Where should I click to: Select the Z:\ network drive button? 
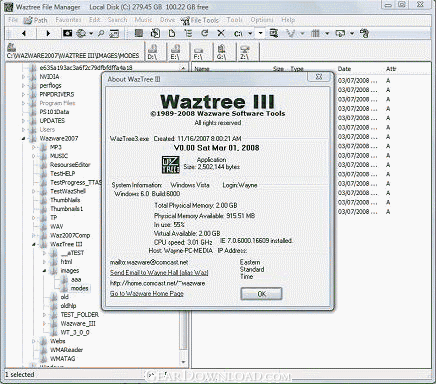245,52
